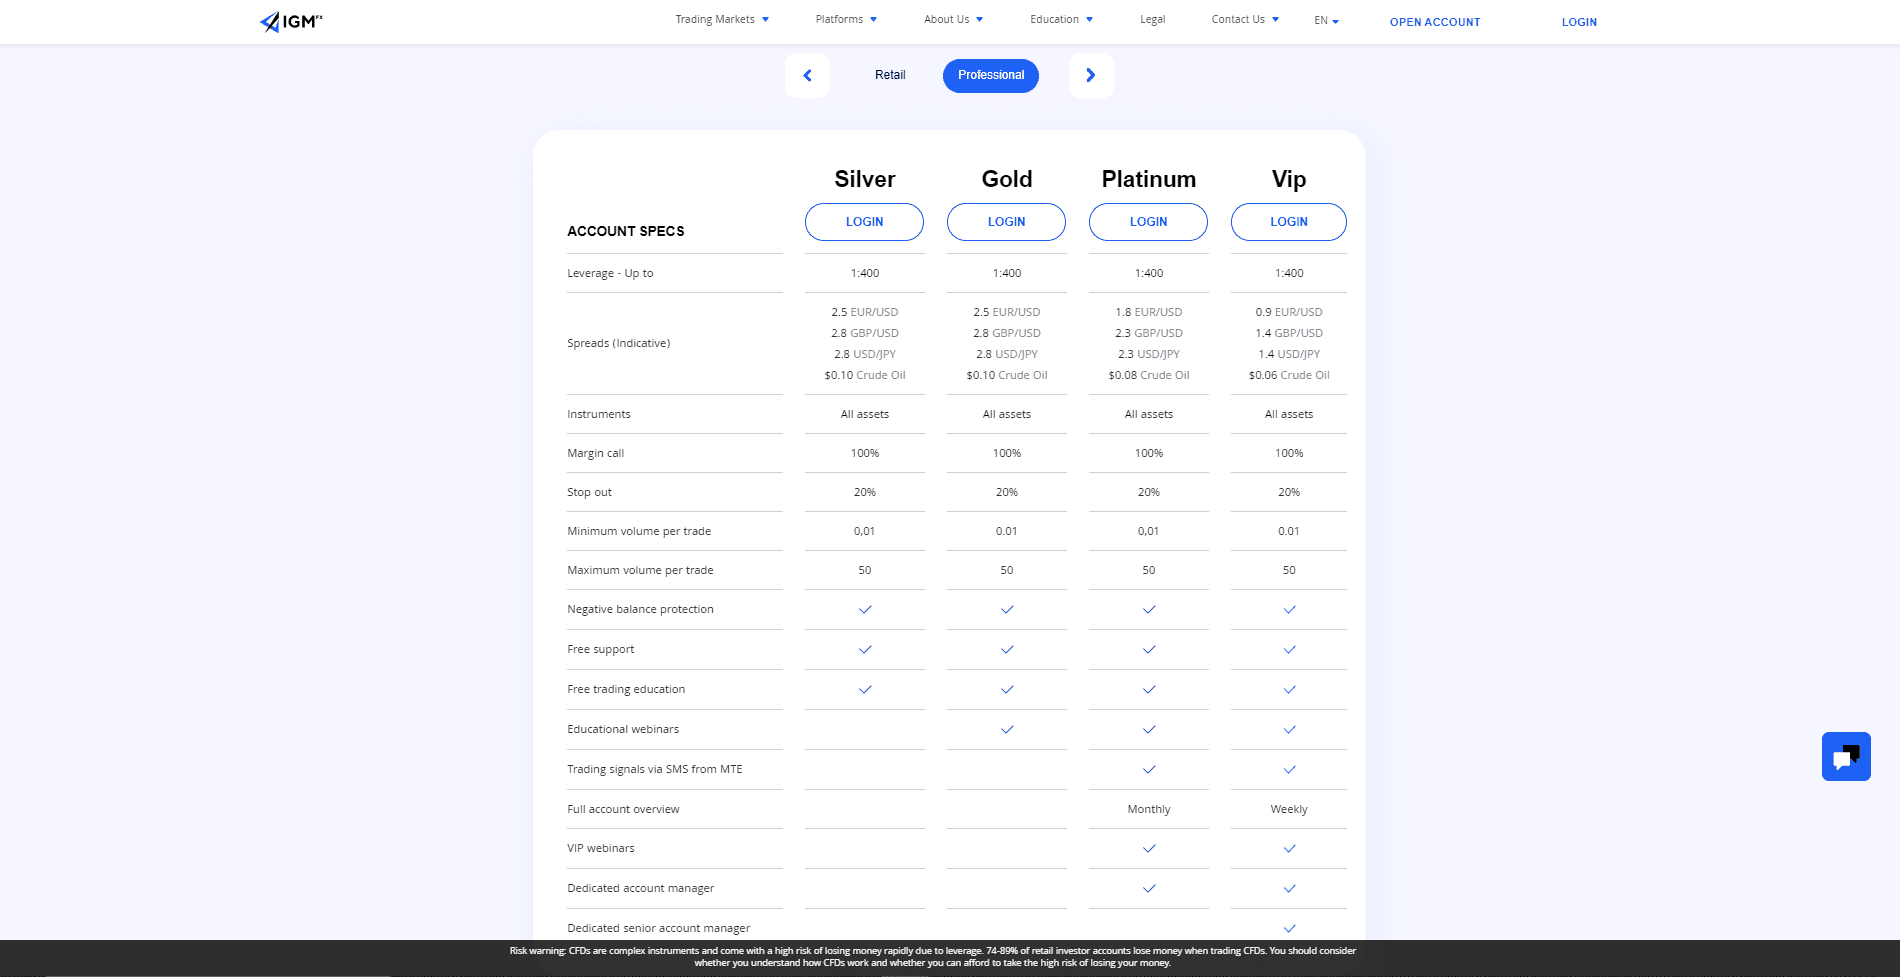Image resolution: width=1900 pixels, height=977 pixels.
Task: Click Gold's 2.8 USD/JPY spread value
Action: coord(1007,354)
